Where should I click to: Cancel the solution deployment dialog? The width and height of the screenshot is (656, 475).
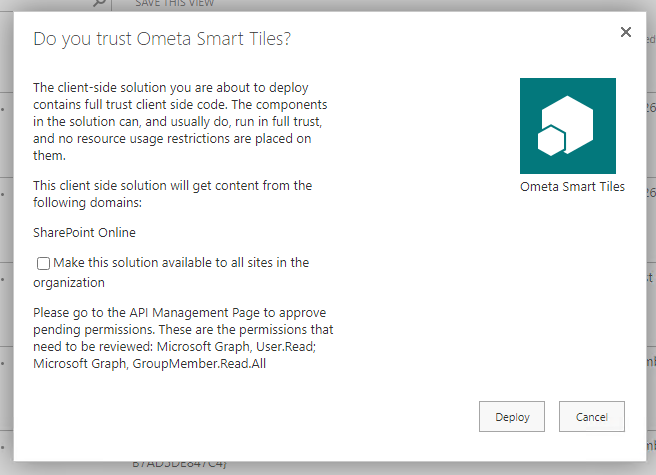click(x=592, y=416)
